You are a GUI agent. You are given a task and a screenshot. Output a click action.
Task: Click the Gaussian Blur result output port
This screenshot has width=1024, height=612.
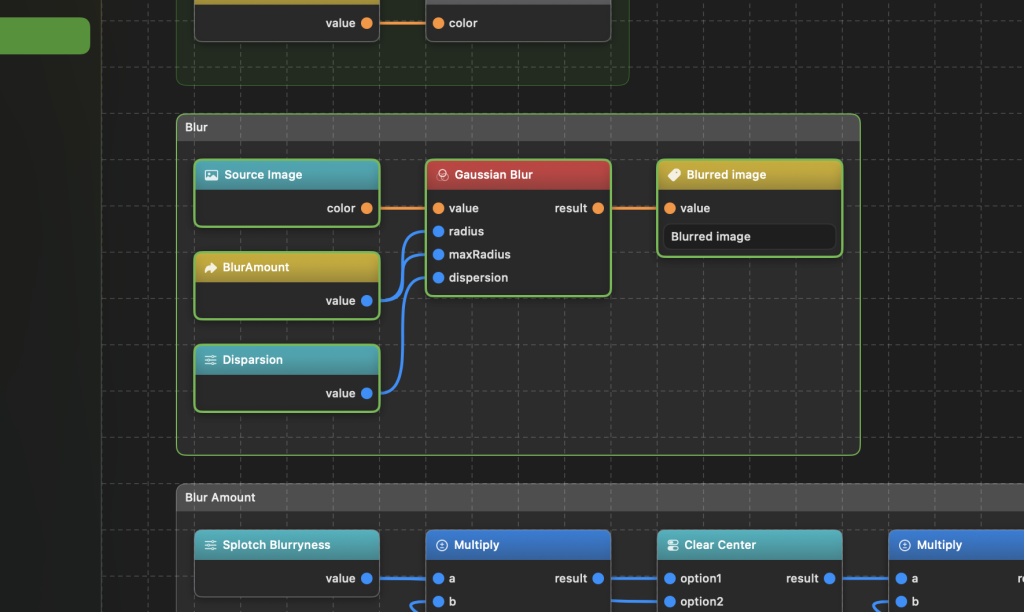coord(598,208)
